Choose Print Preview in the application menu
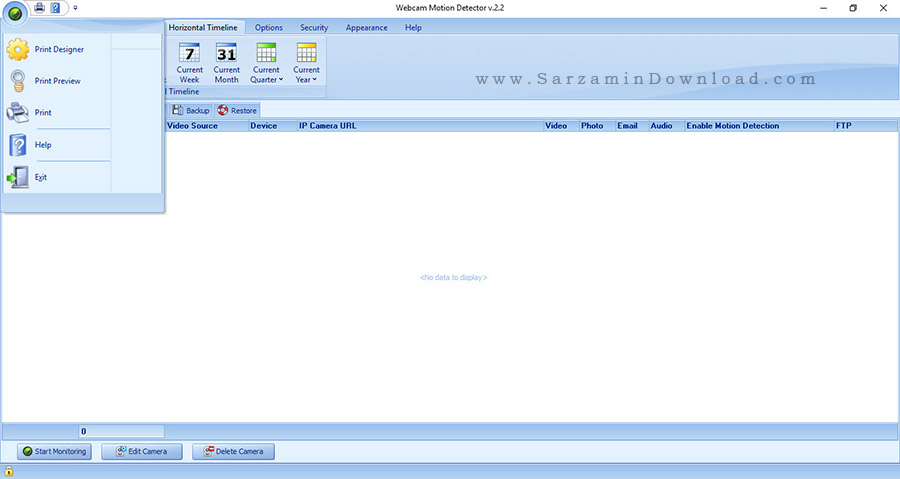900x479 pixels. coord(56,81)
